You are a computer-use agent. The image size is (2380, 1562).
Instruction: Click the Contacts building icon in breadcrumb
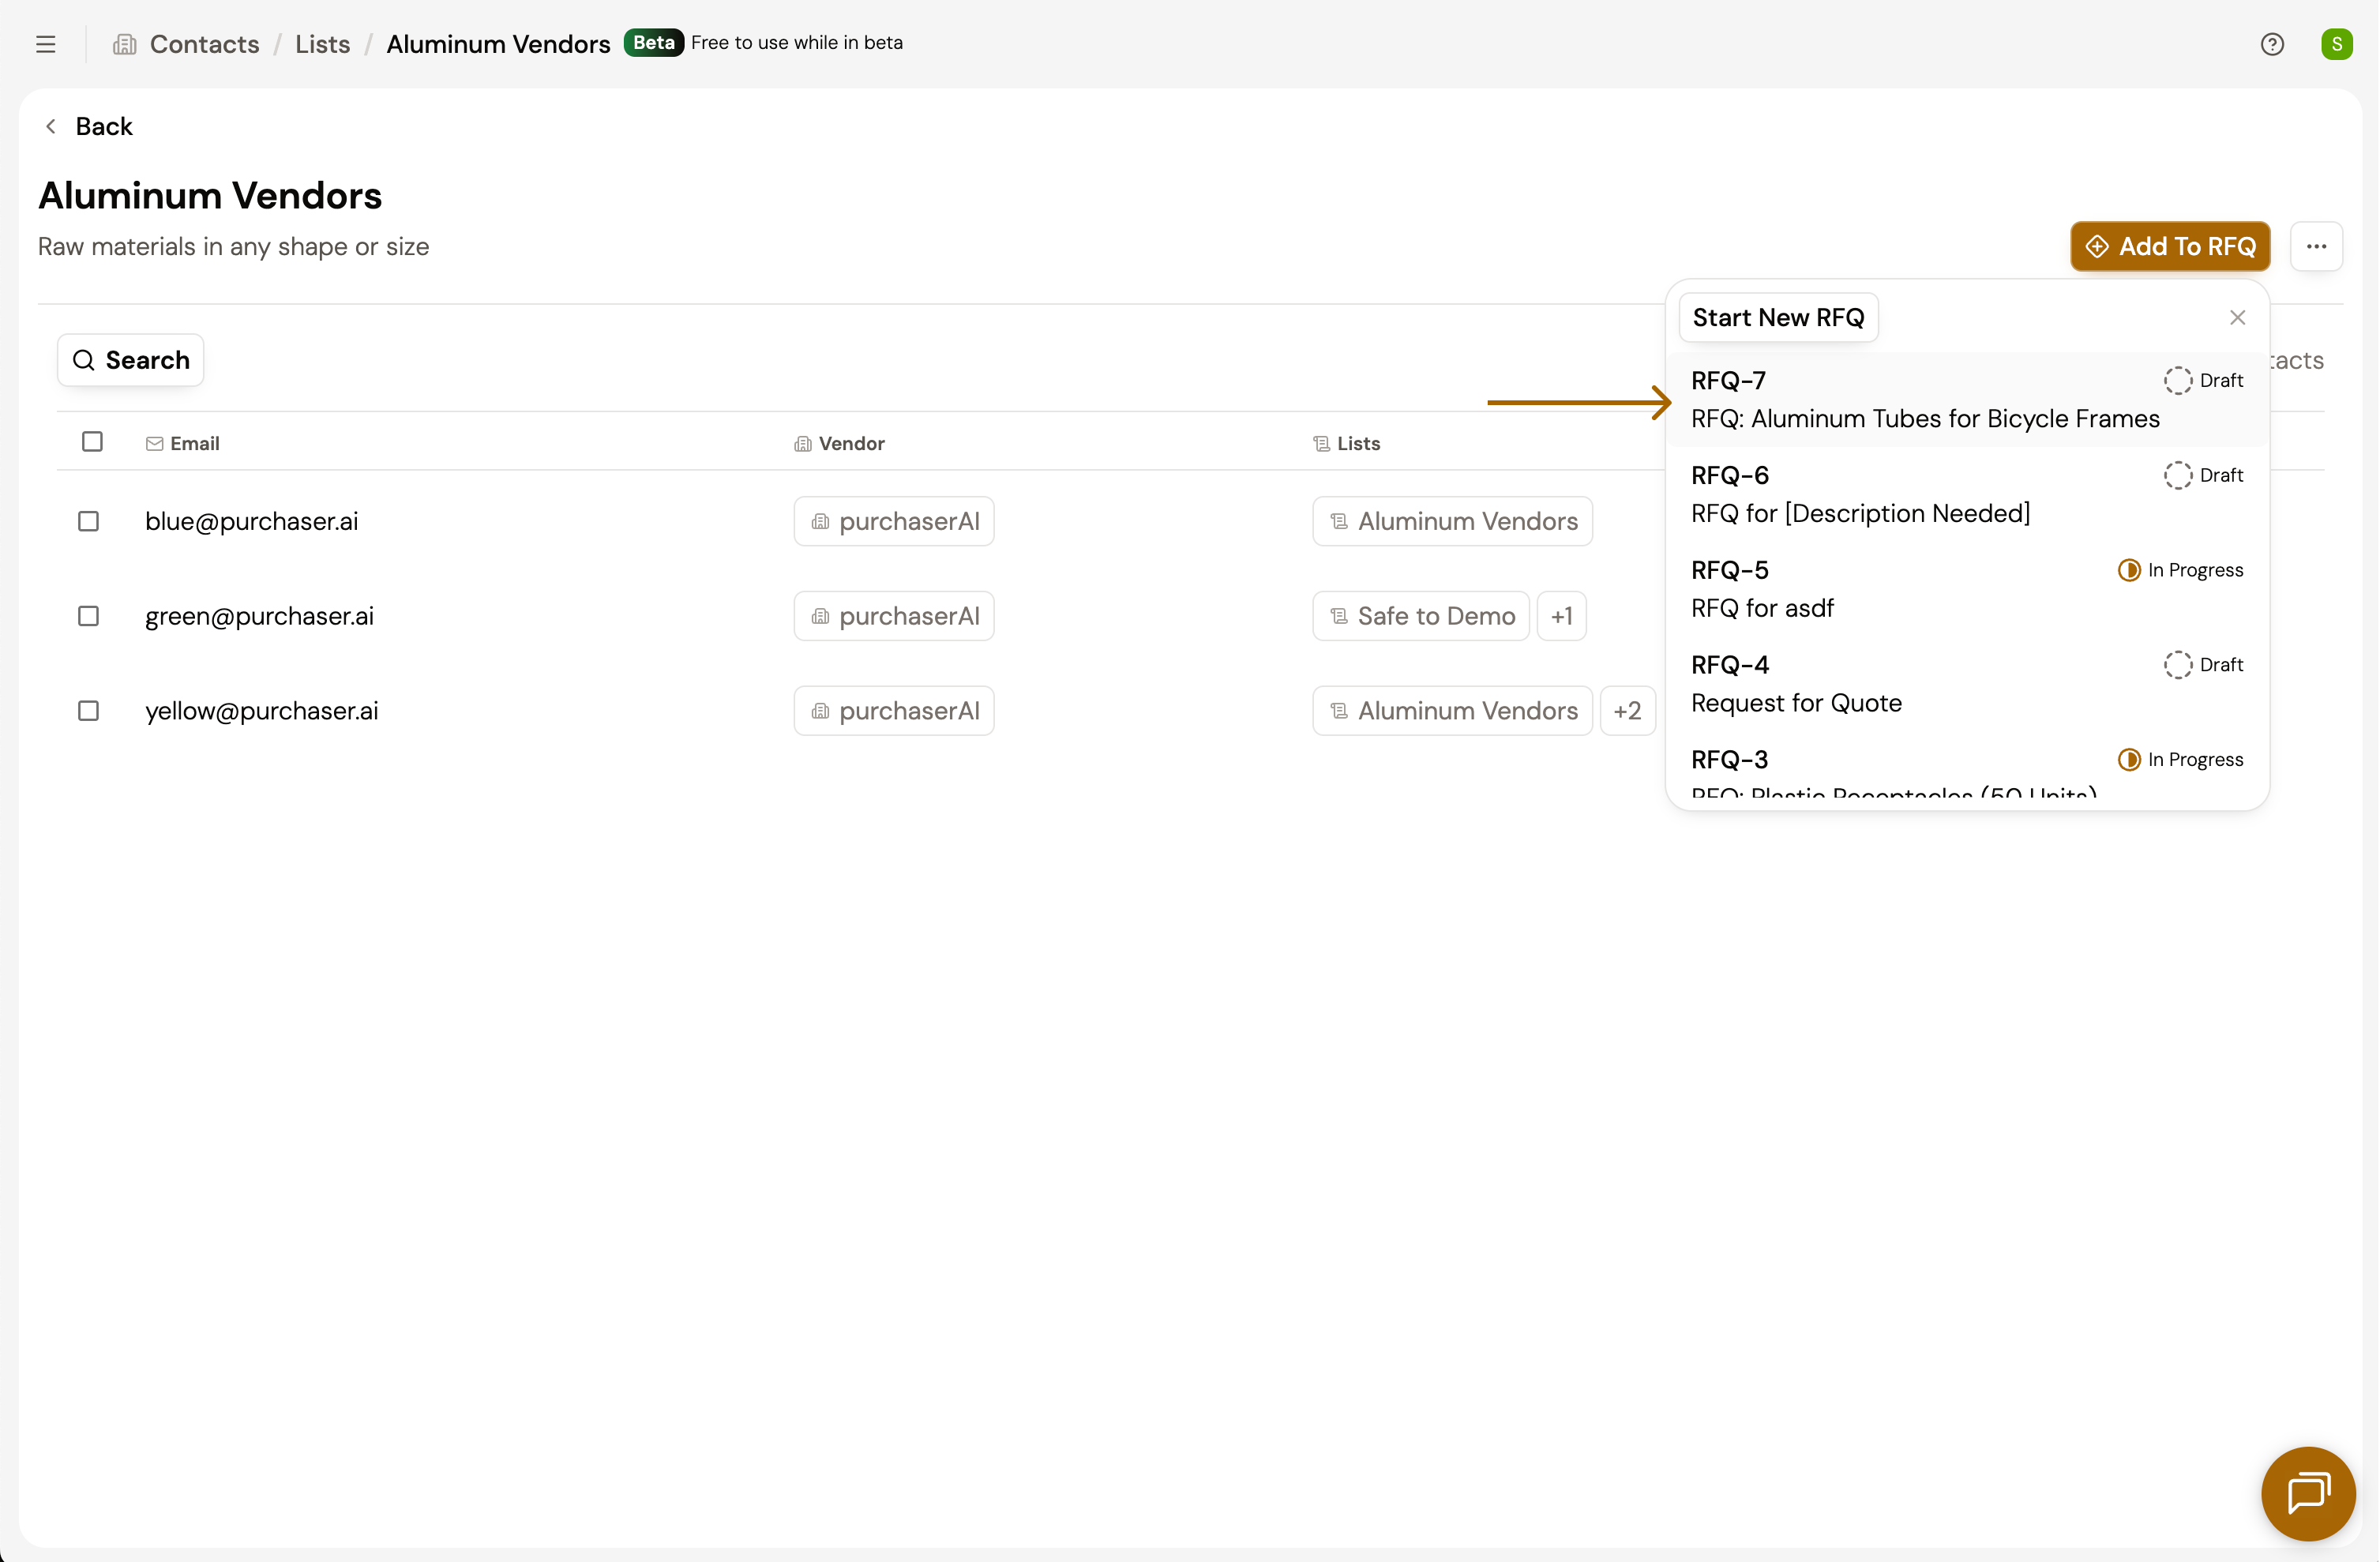click(x=125, y=44)
